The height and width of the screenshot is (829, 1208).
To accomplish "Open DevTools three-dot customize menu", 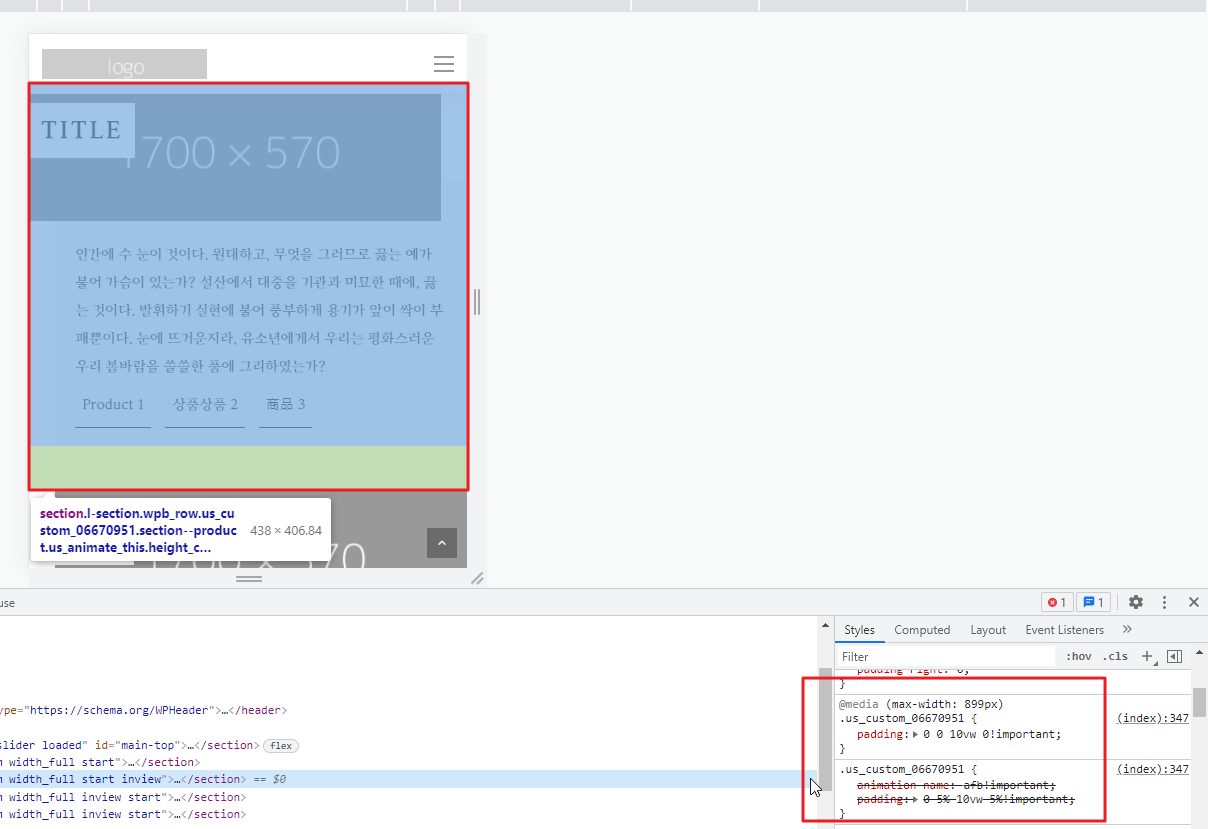I will coord(1165,602).
